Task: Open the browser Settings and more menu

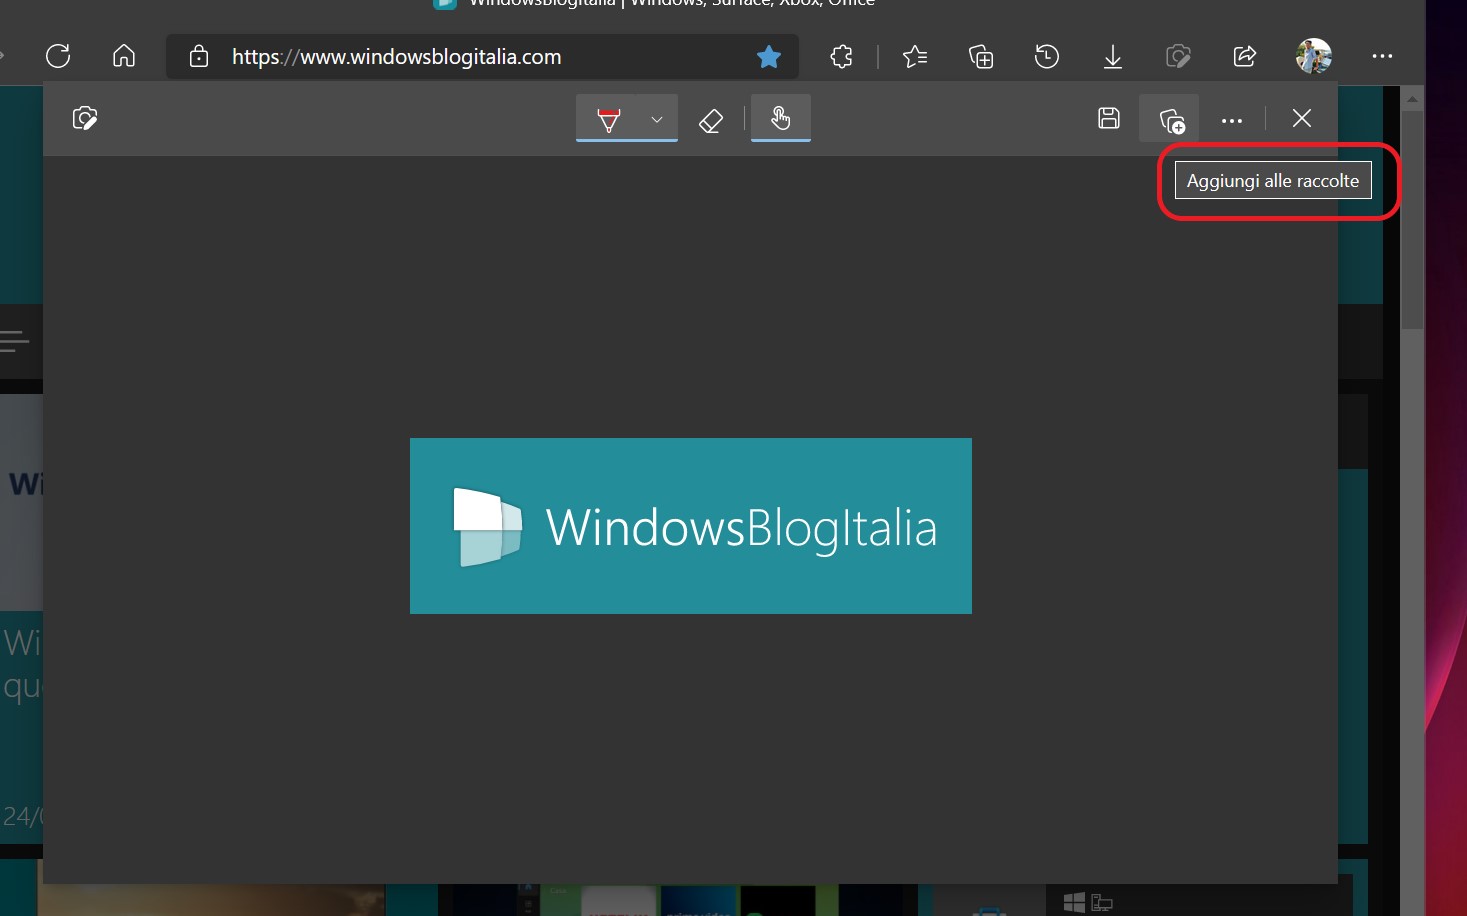Action: 1382,56
